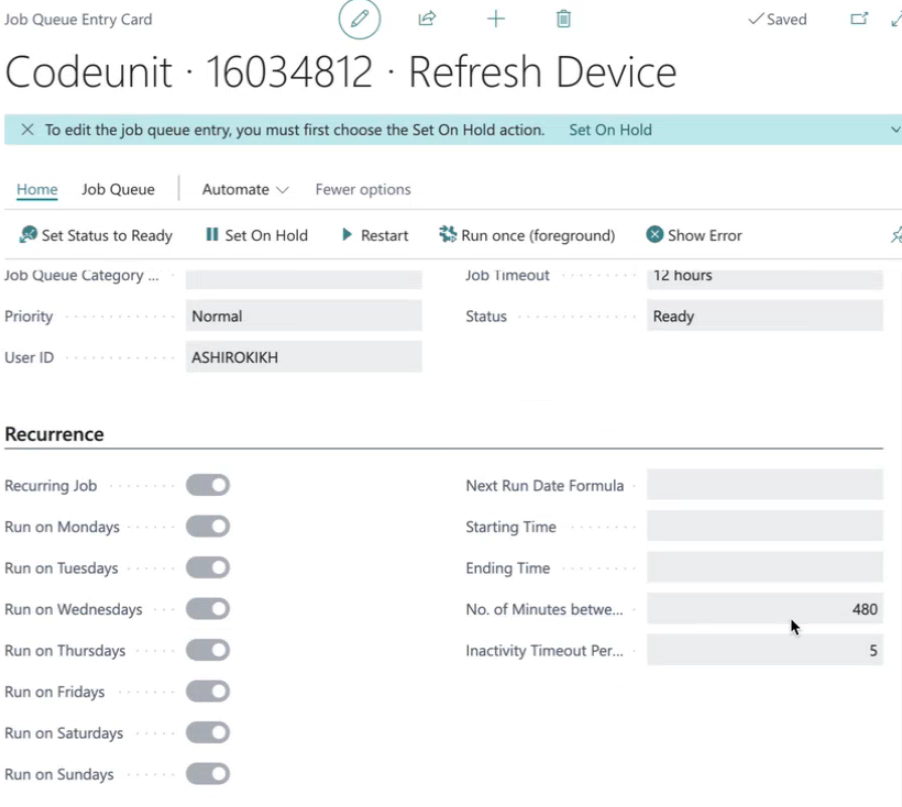Click the pencil edit icon
This screenshot has width=902, height=807.
click(360, 19)
